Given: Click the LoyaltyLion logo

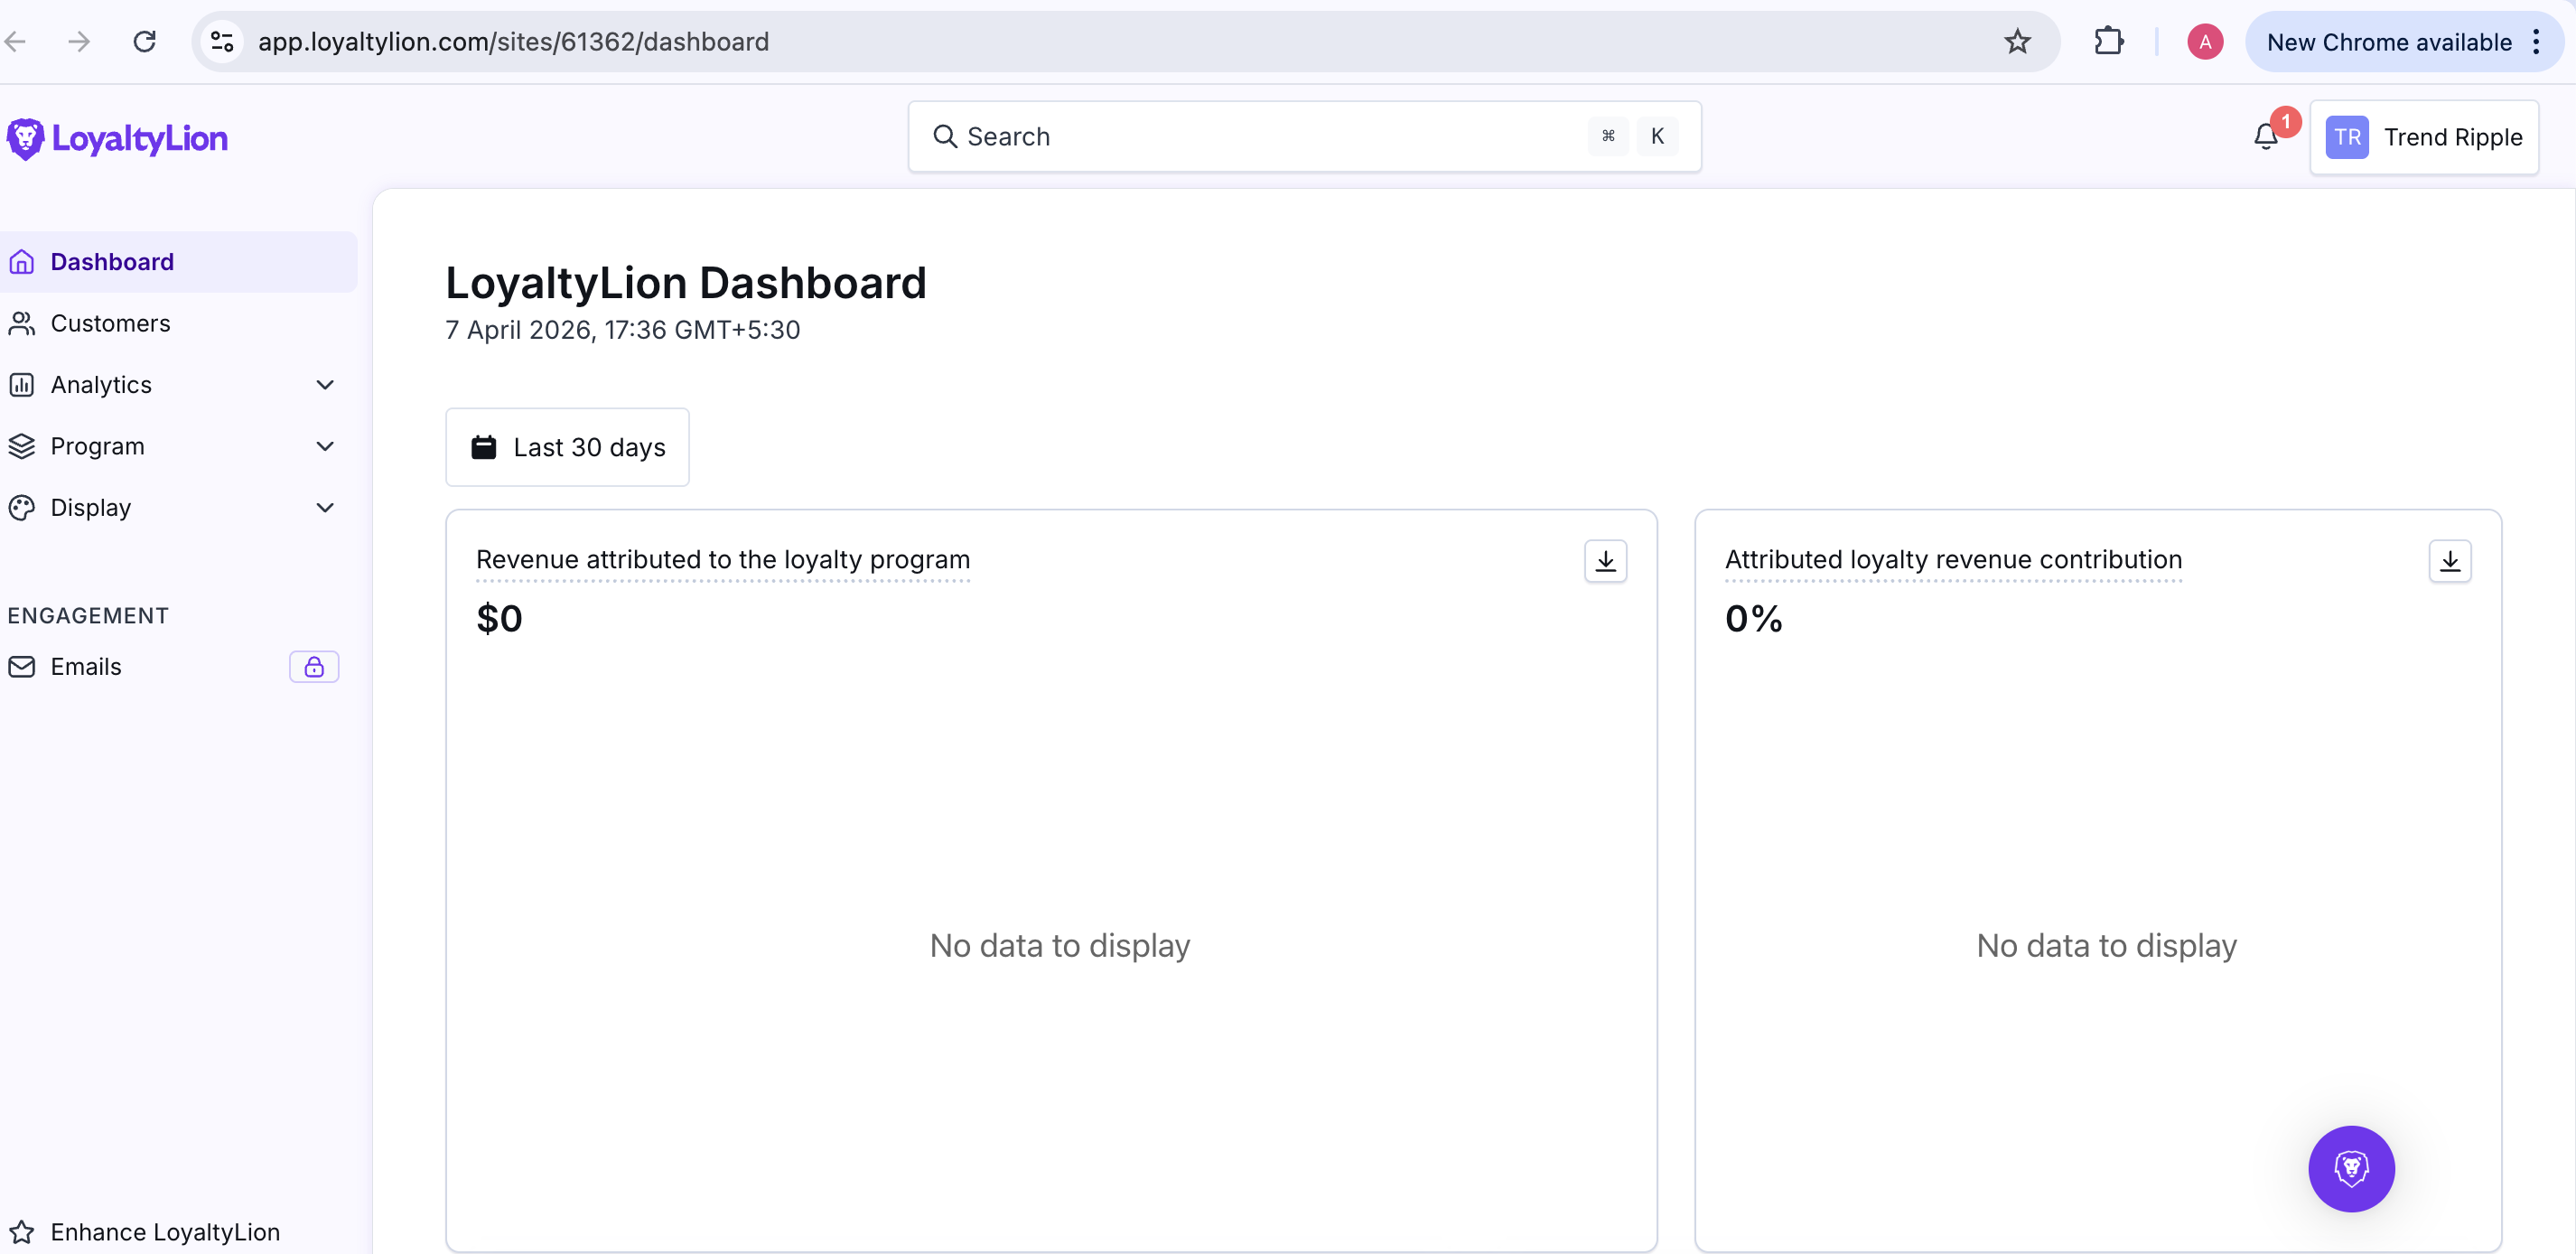Looking at the screenshot, I should (118, 138).
